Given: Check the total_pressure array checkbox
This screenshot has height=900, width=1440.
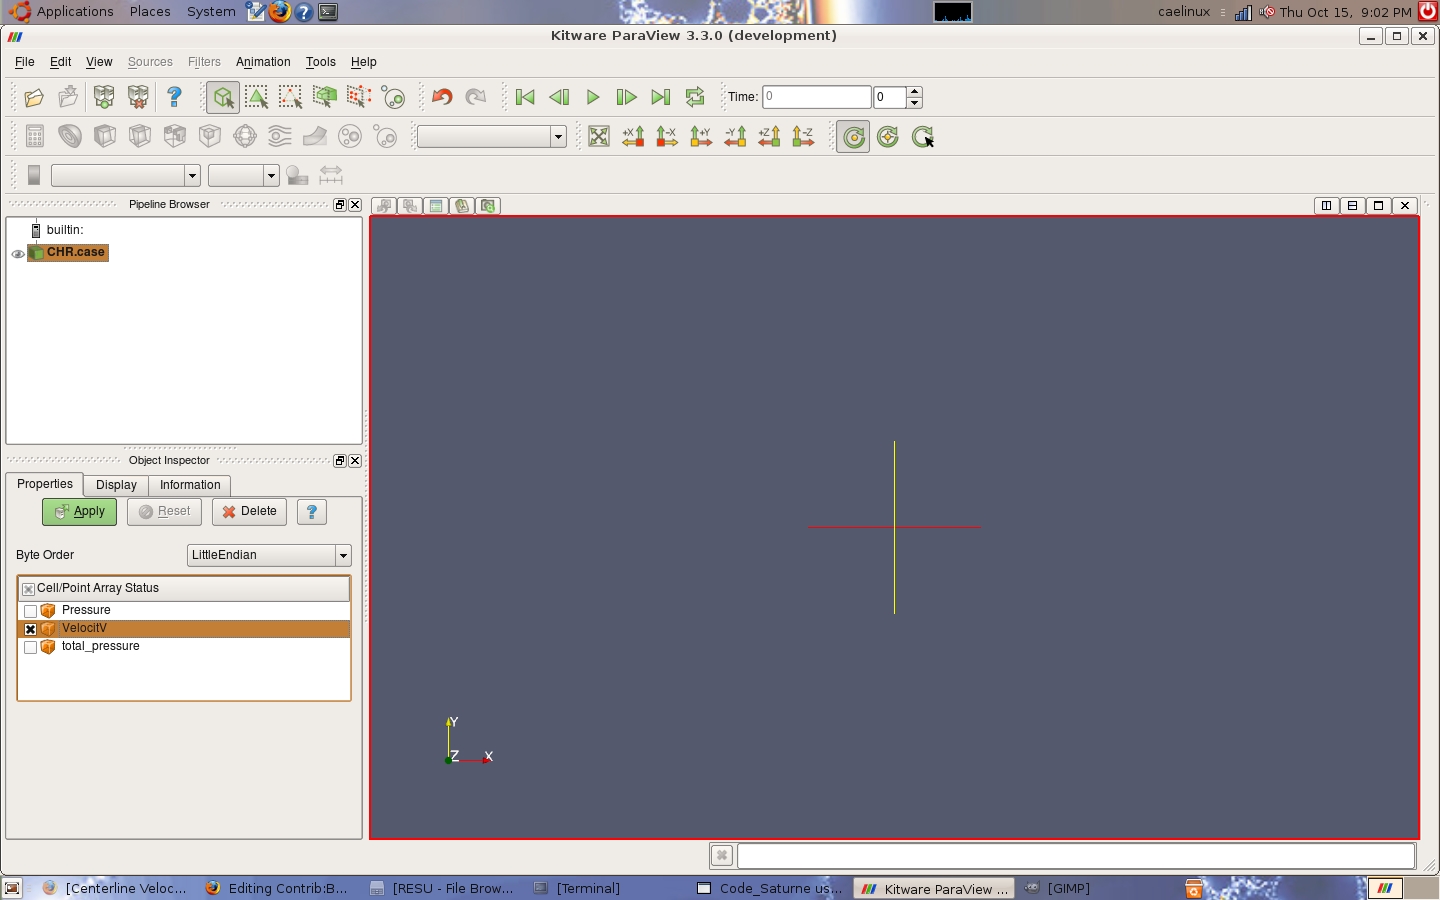Looking at the screenshot, I should pyautogui.click(x=30, y=647).
